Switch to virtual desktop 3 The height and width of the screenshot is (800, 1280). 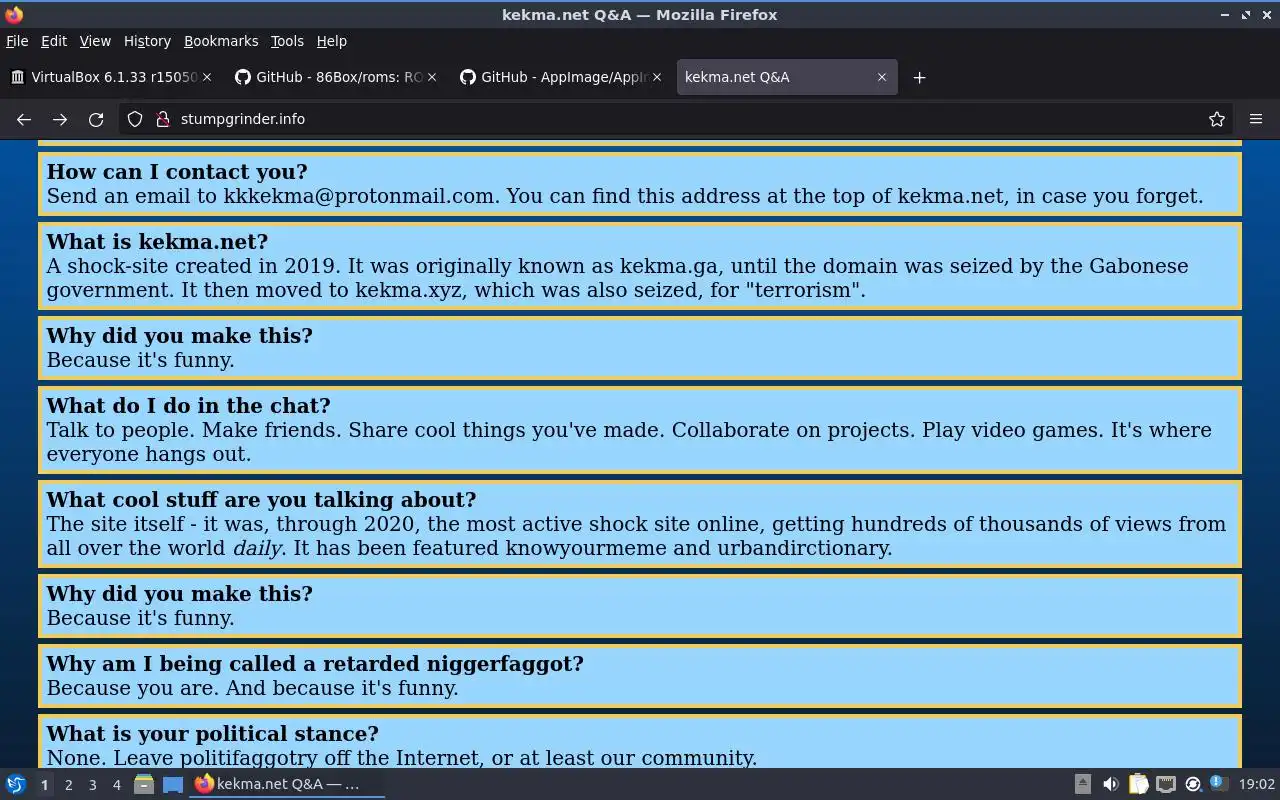[93, 785]
